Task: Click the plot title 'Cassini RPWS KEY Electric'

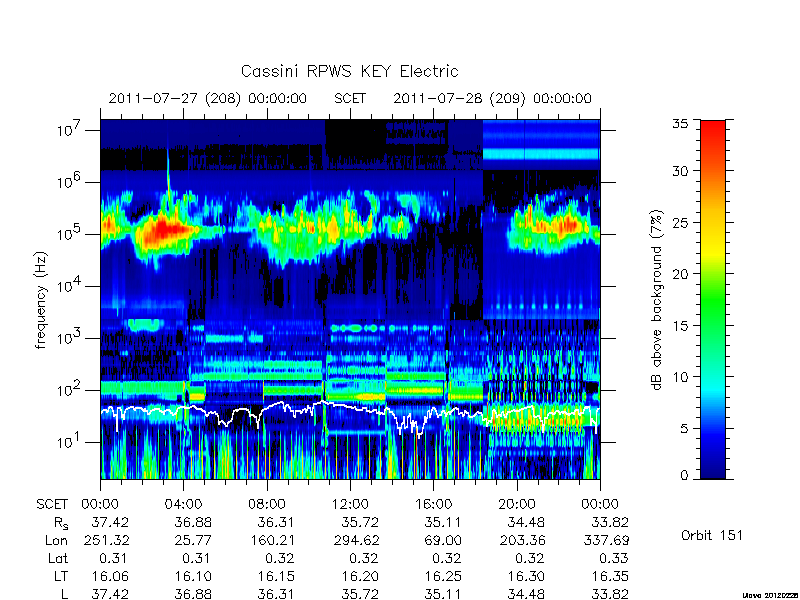Action: tap(349, 71)
